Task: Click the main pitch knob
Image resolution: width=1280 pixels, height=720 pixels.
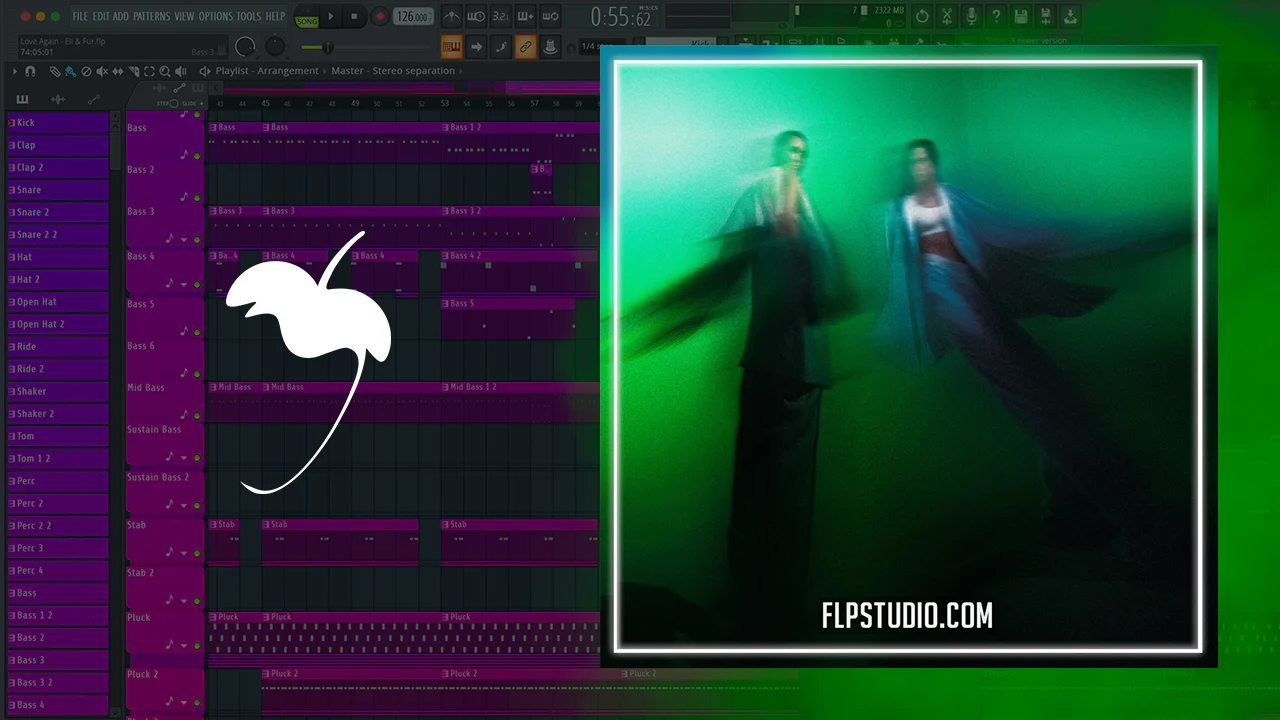Action: coord(275,47)
